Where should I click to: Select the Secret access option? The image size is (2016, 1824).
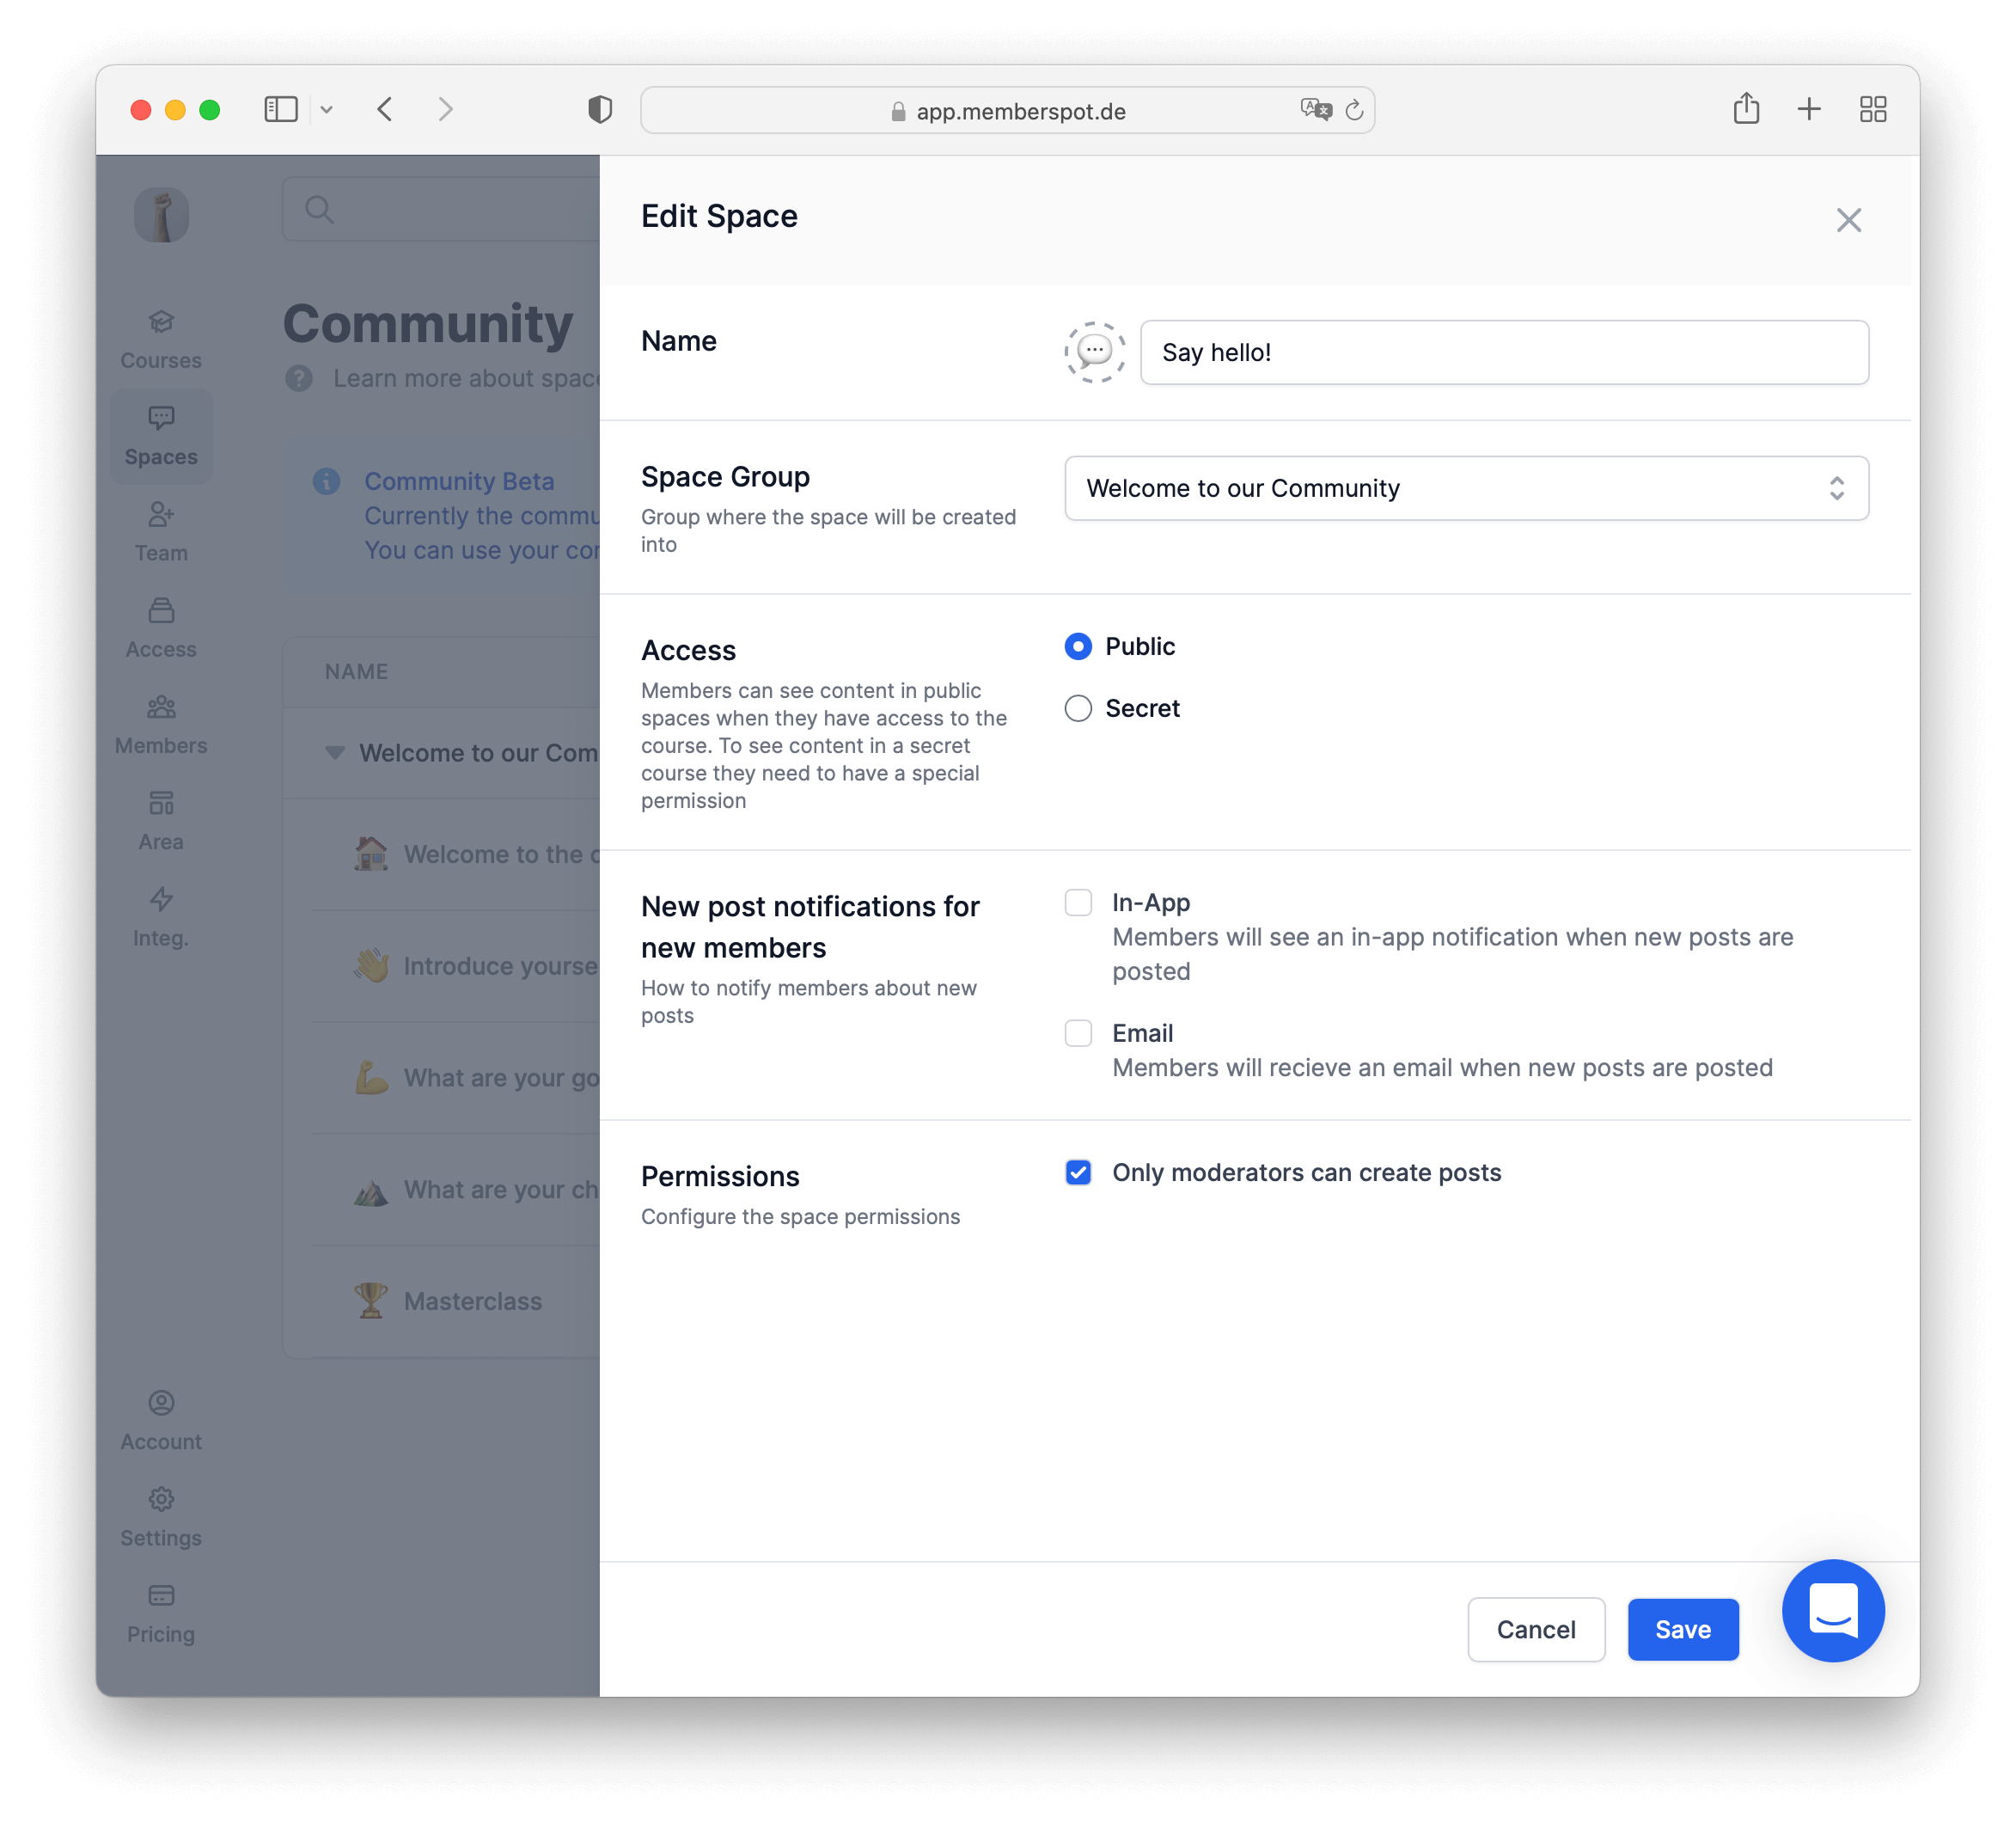(x=1078, y=708)
